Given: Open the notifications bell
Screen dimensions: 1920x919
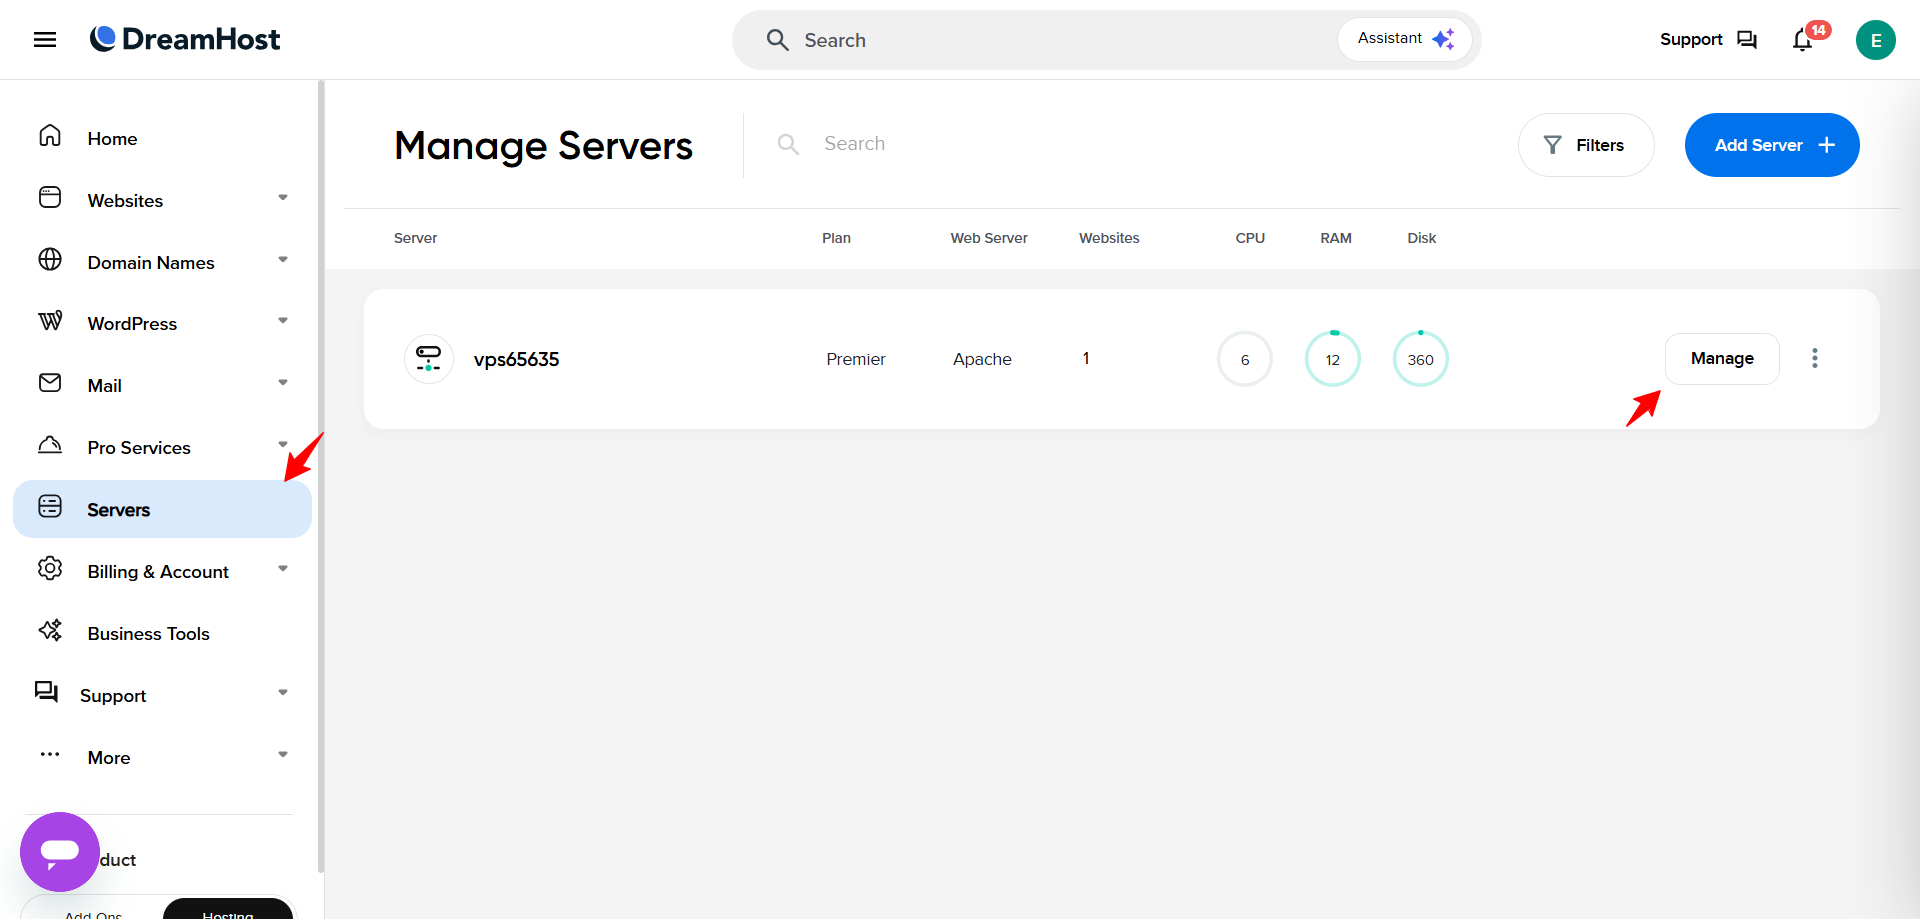Looking at the screenshot, I should tap(1803, 40).
